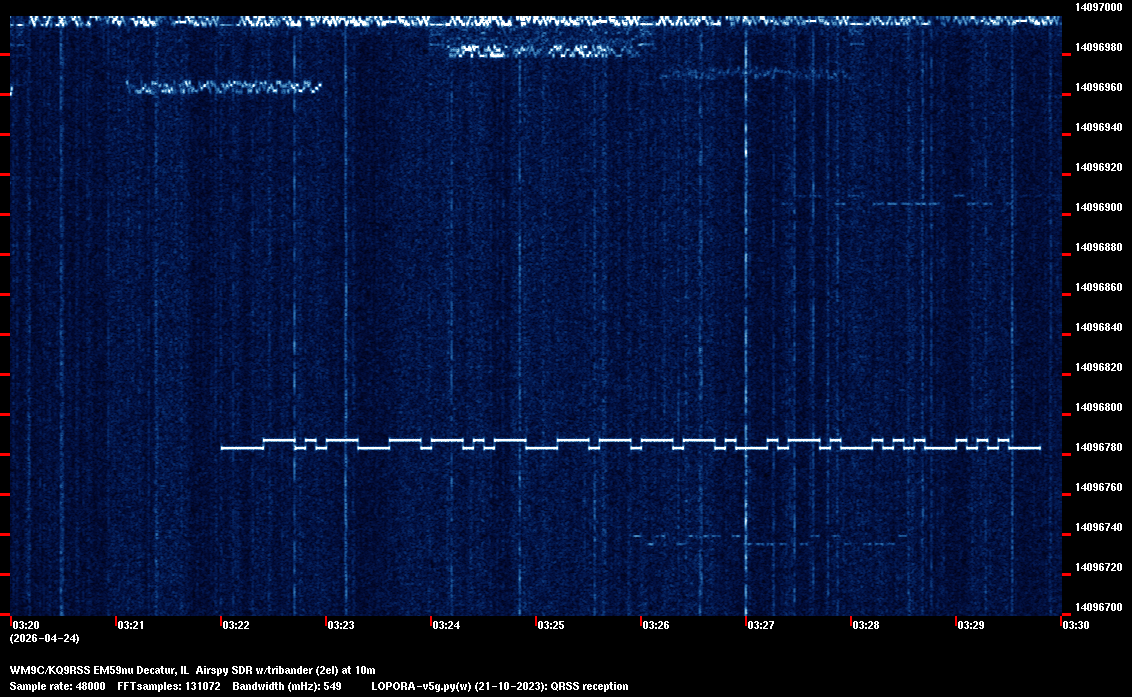Select the 03:22 time marker
This screenshot has width=1132, height=697.
pos(236,625)
